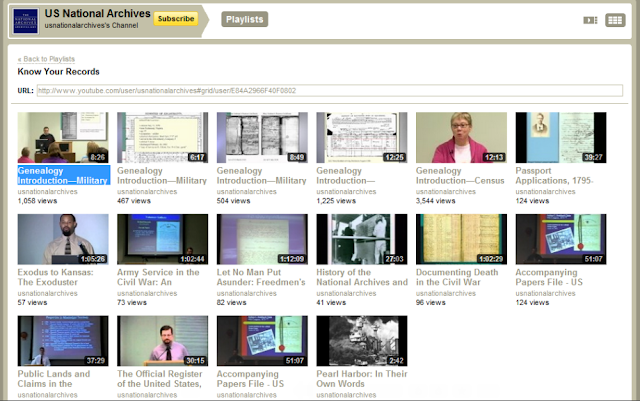Open History of the National Archives title

[x=362, y=277]
